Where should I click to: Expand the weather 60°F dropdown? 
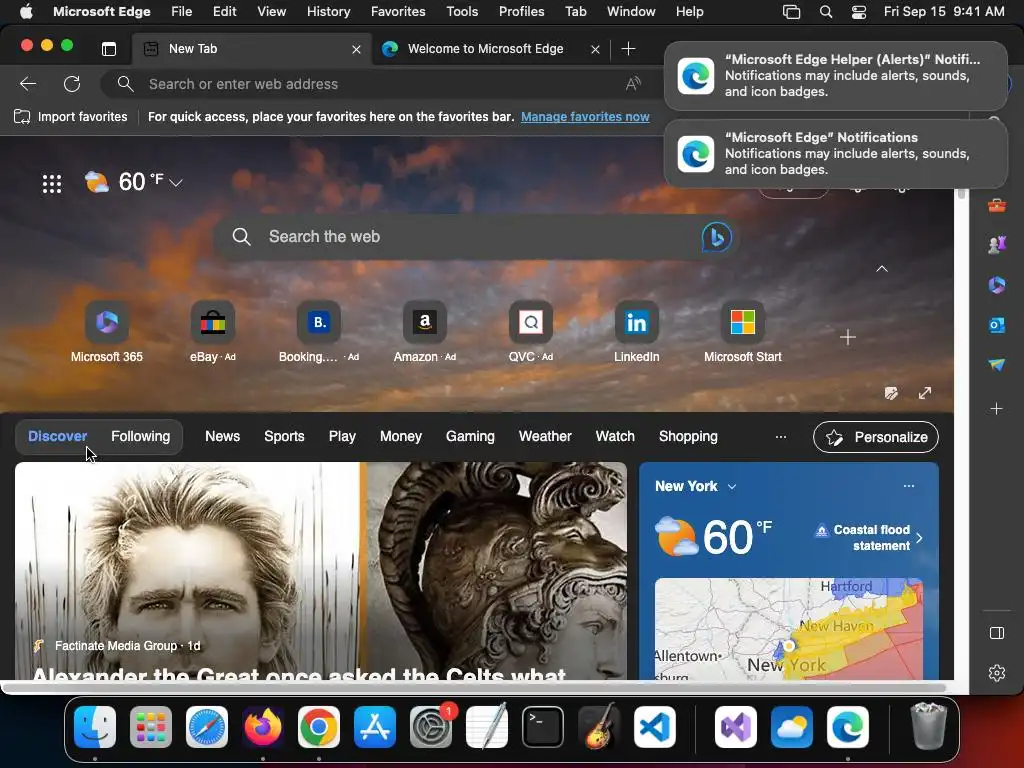[x=176, y=183]
